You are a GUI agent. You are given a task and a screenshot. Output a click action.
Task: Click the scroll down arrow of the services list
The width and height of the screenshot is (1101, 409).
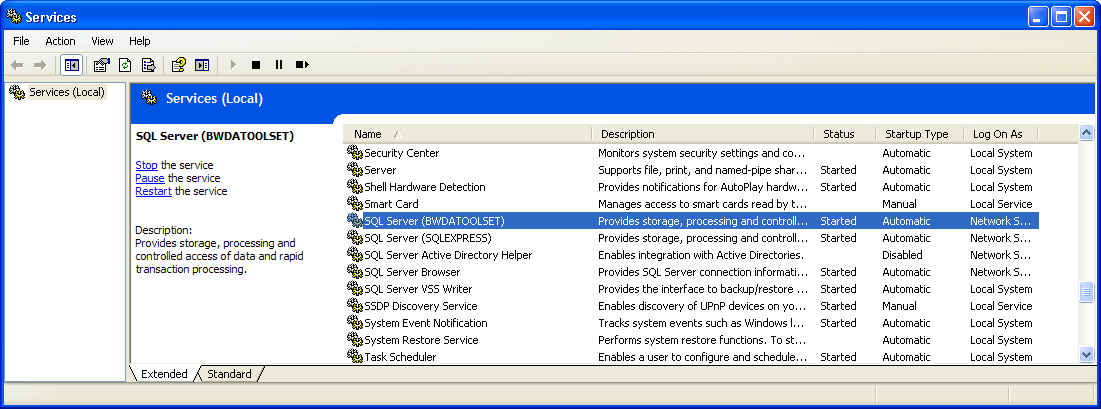[x=1087, y=355]
